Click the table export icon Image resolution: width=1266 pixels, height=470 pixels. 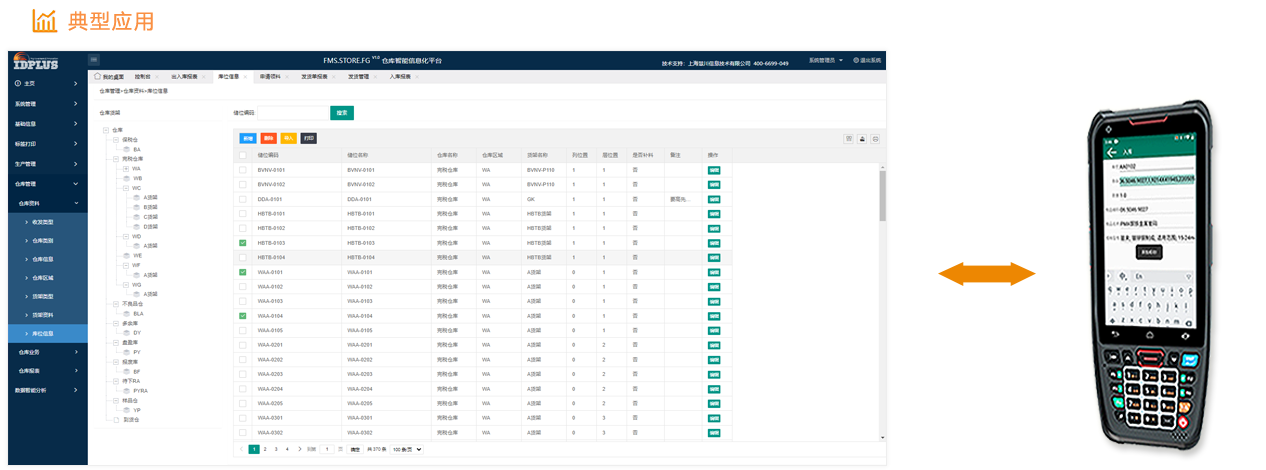tap(862, 138)
